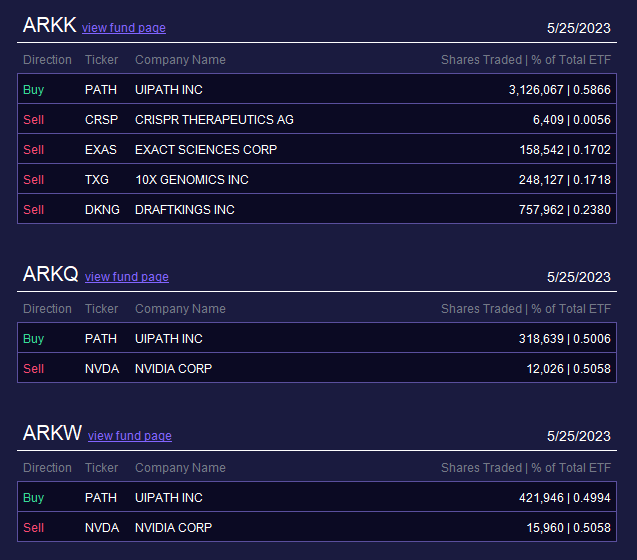
Task: Select value 12,026 | 0.5058
Action: (x=568, y=369)
